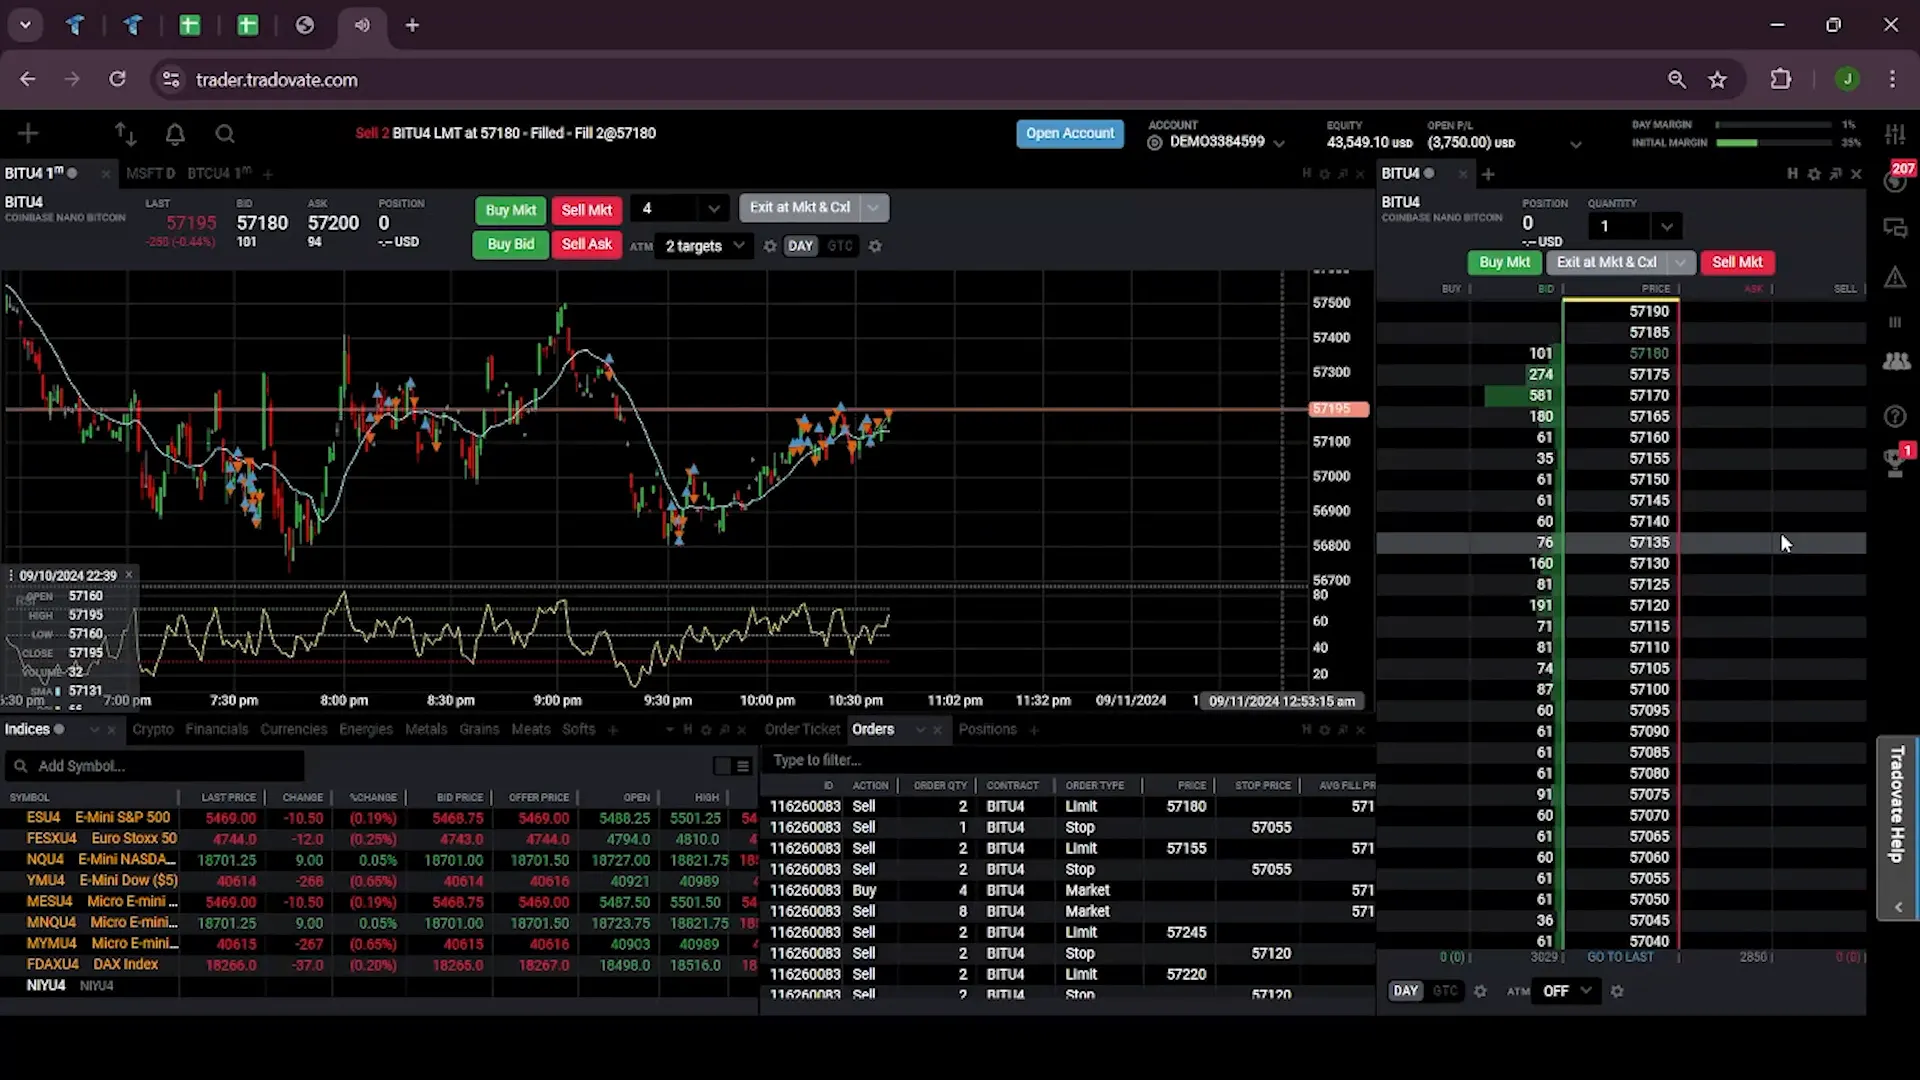This screenshot has height=1080, width=1920.
Task: Open the symbol search magnifier icon
Action: click(225, 133)
